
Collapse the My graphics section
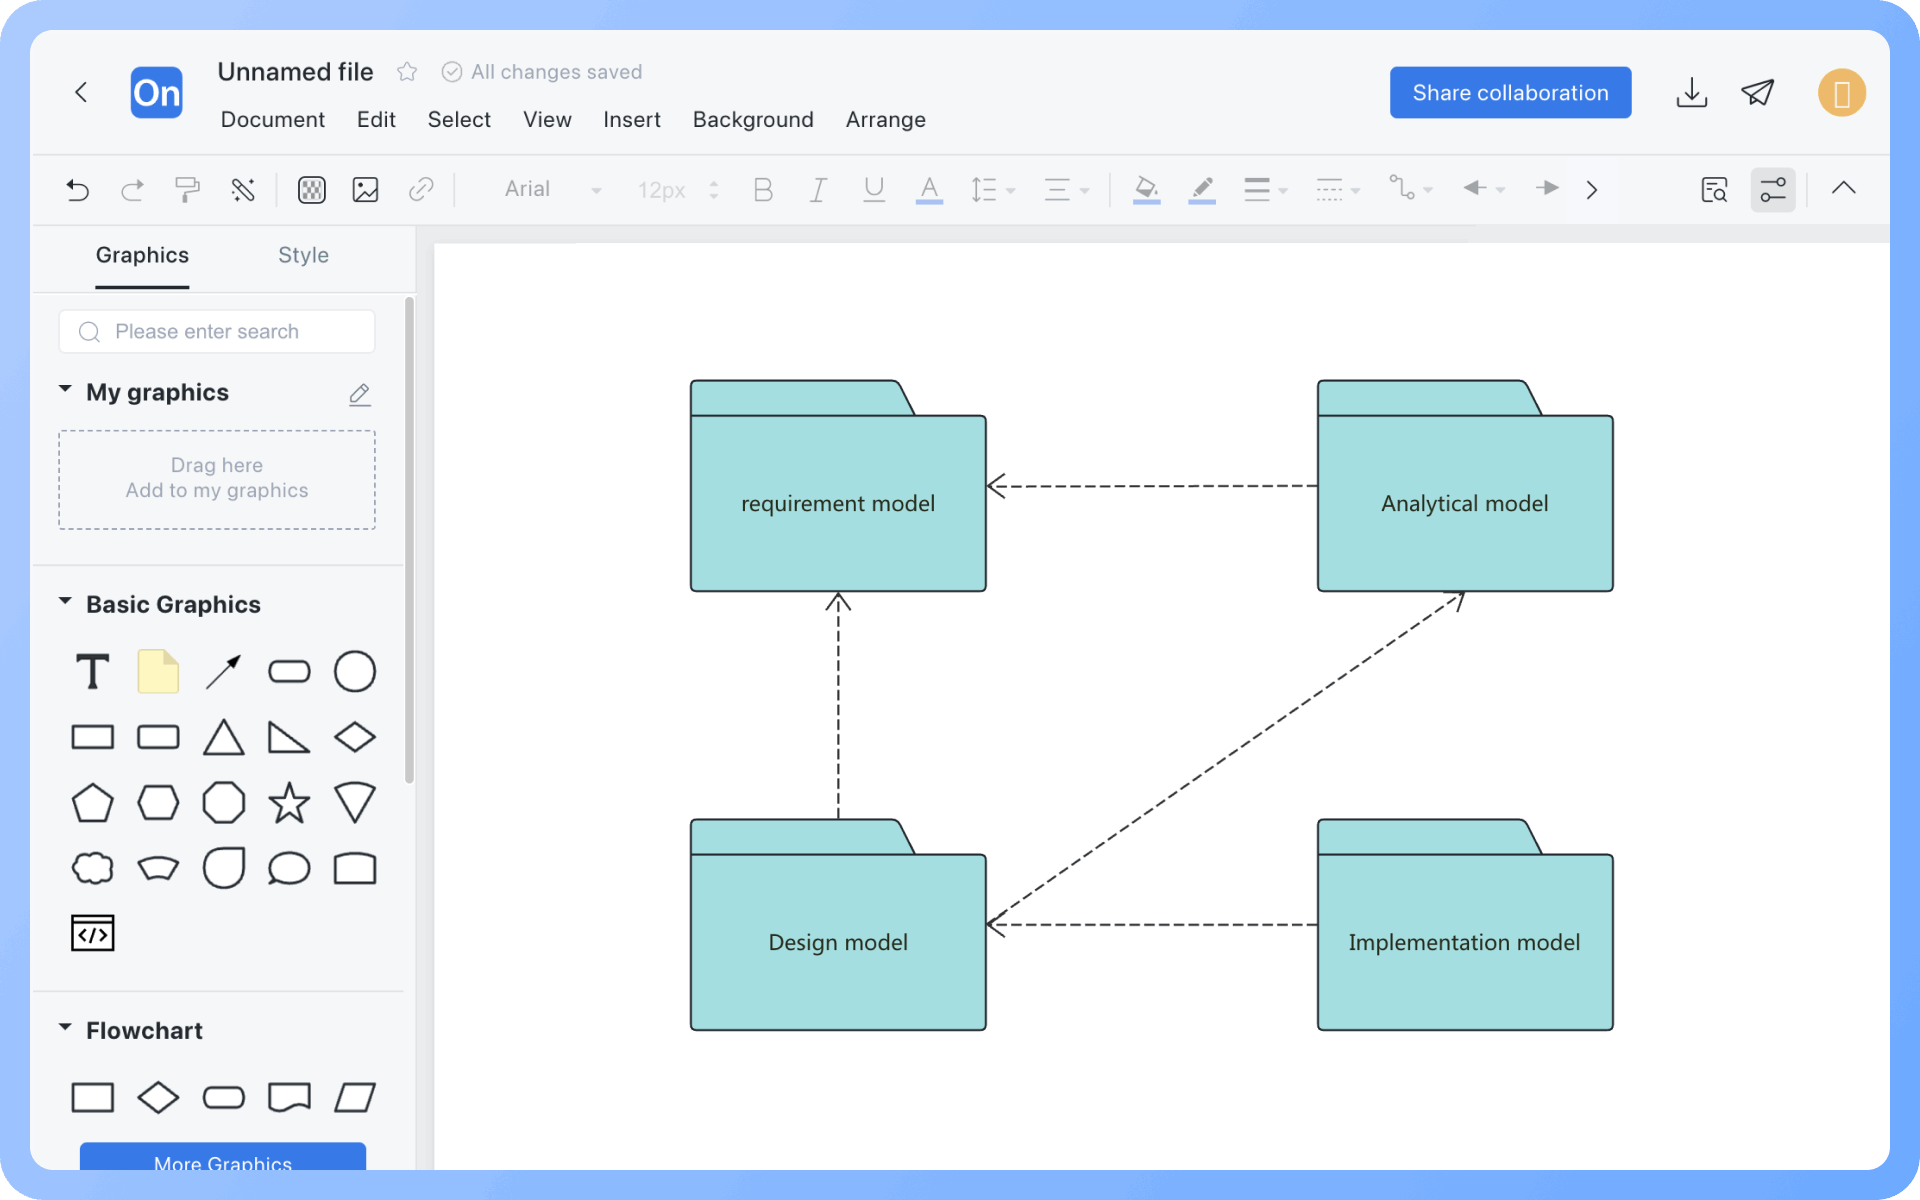coord(65,389)
